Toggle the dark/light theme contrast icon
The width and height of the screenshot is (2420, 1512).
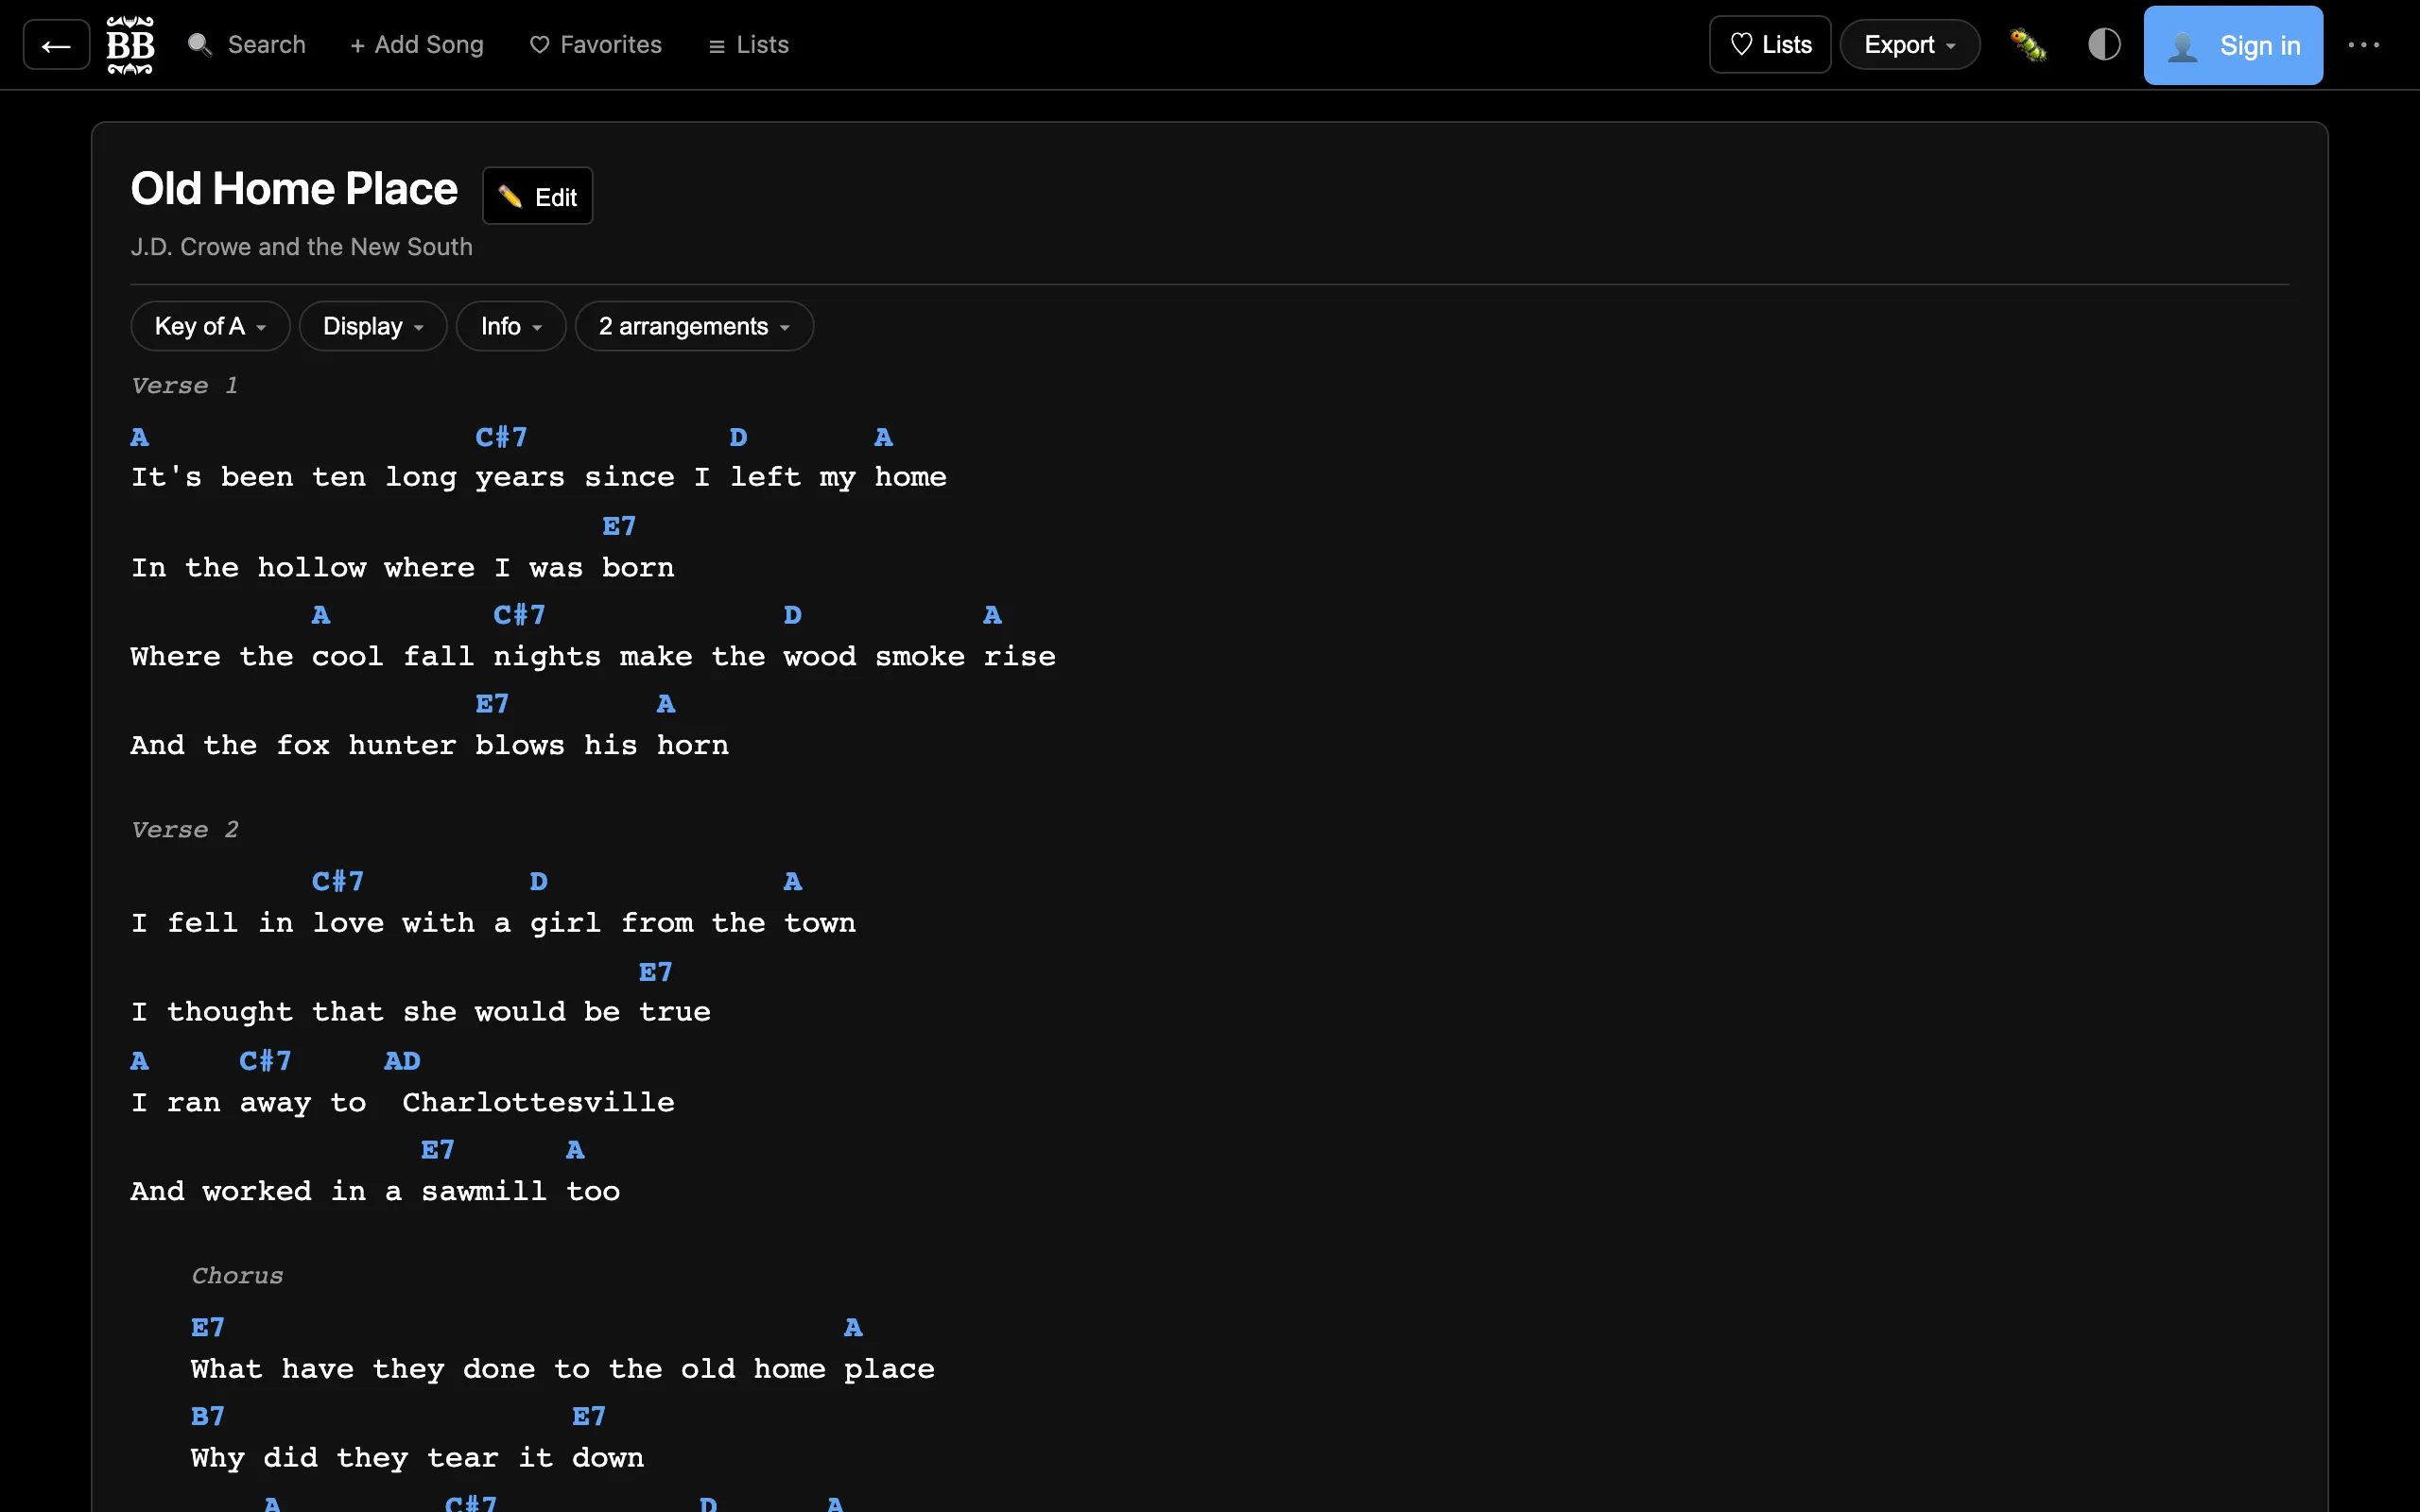pyautogui.click(x=2104, y=45)
